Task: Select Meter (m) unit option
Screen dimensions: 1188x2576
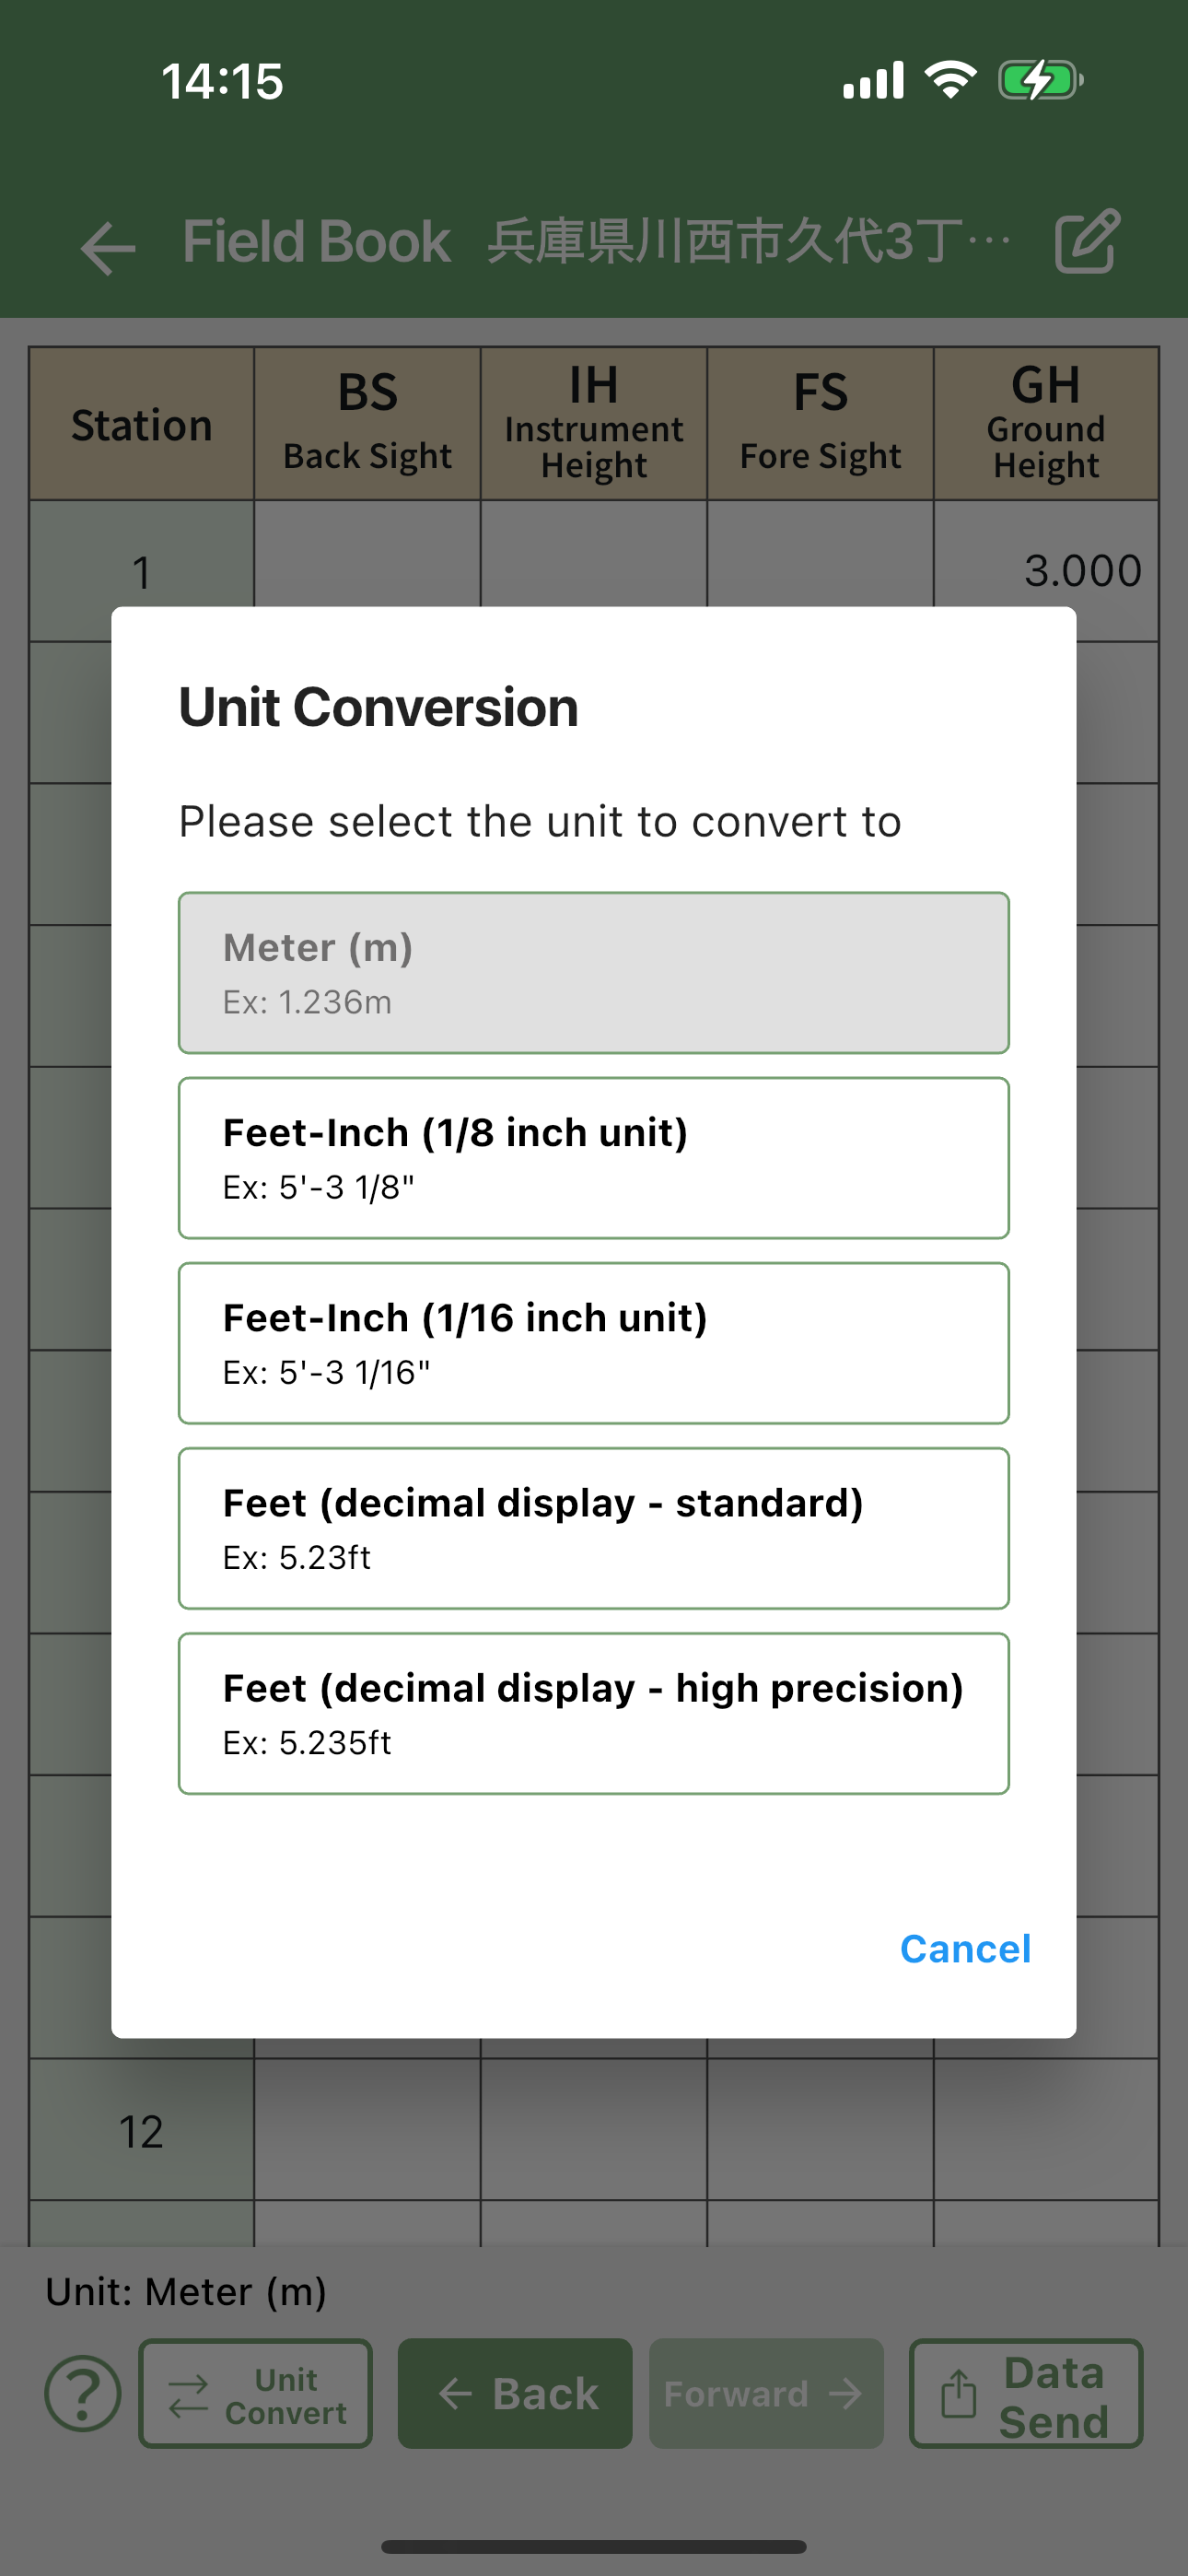Action: pos(594,973)
